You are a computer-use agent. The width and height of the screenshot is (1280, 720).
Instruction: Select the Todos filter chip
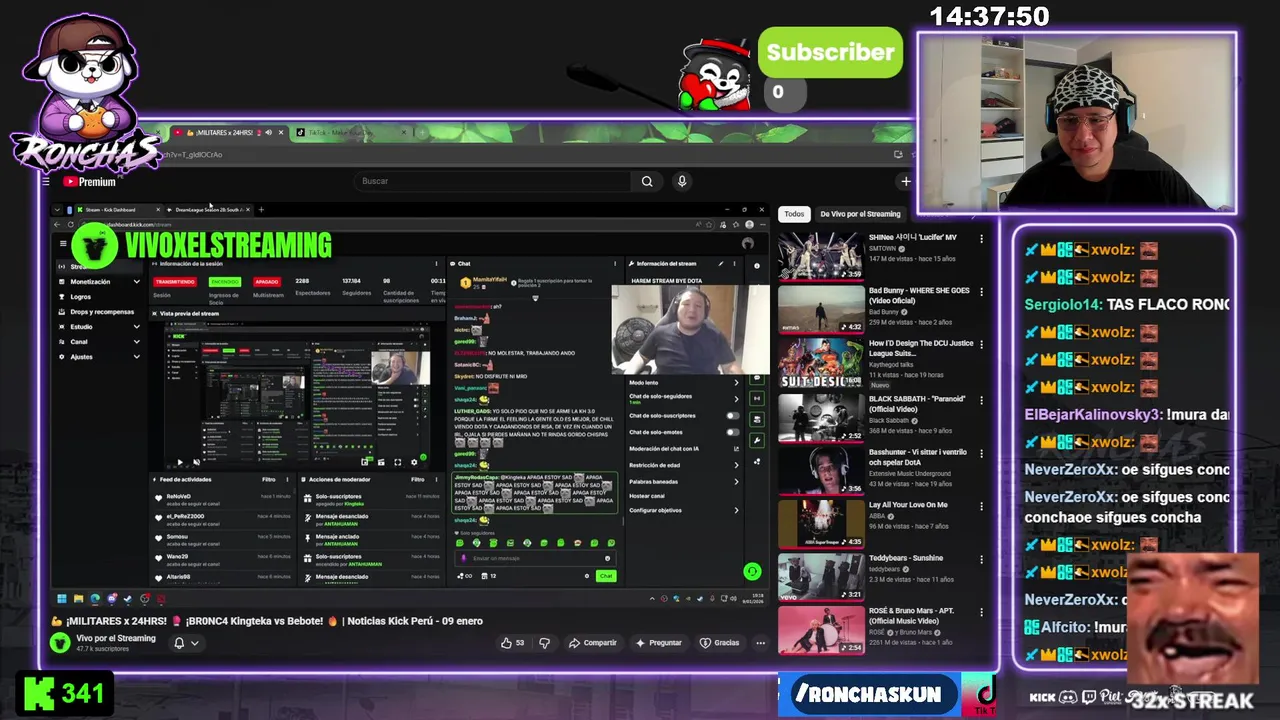point(794,214)
